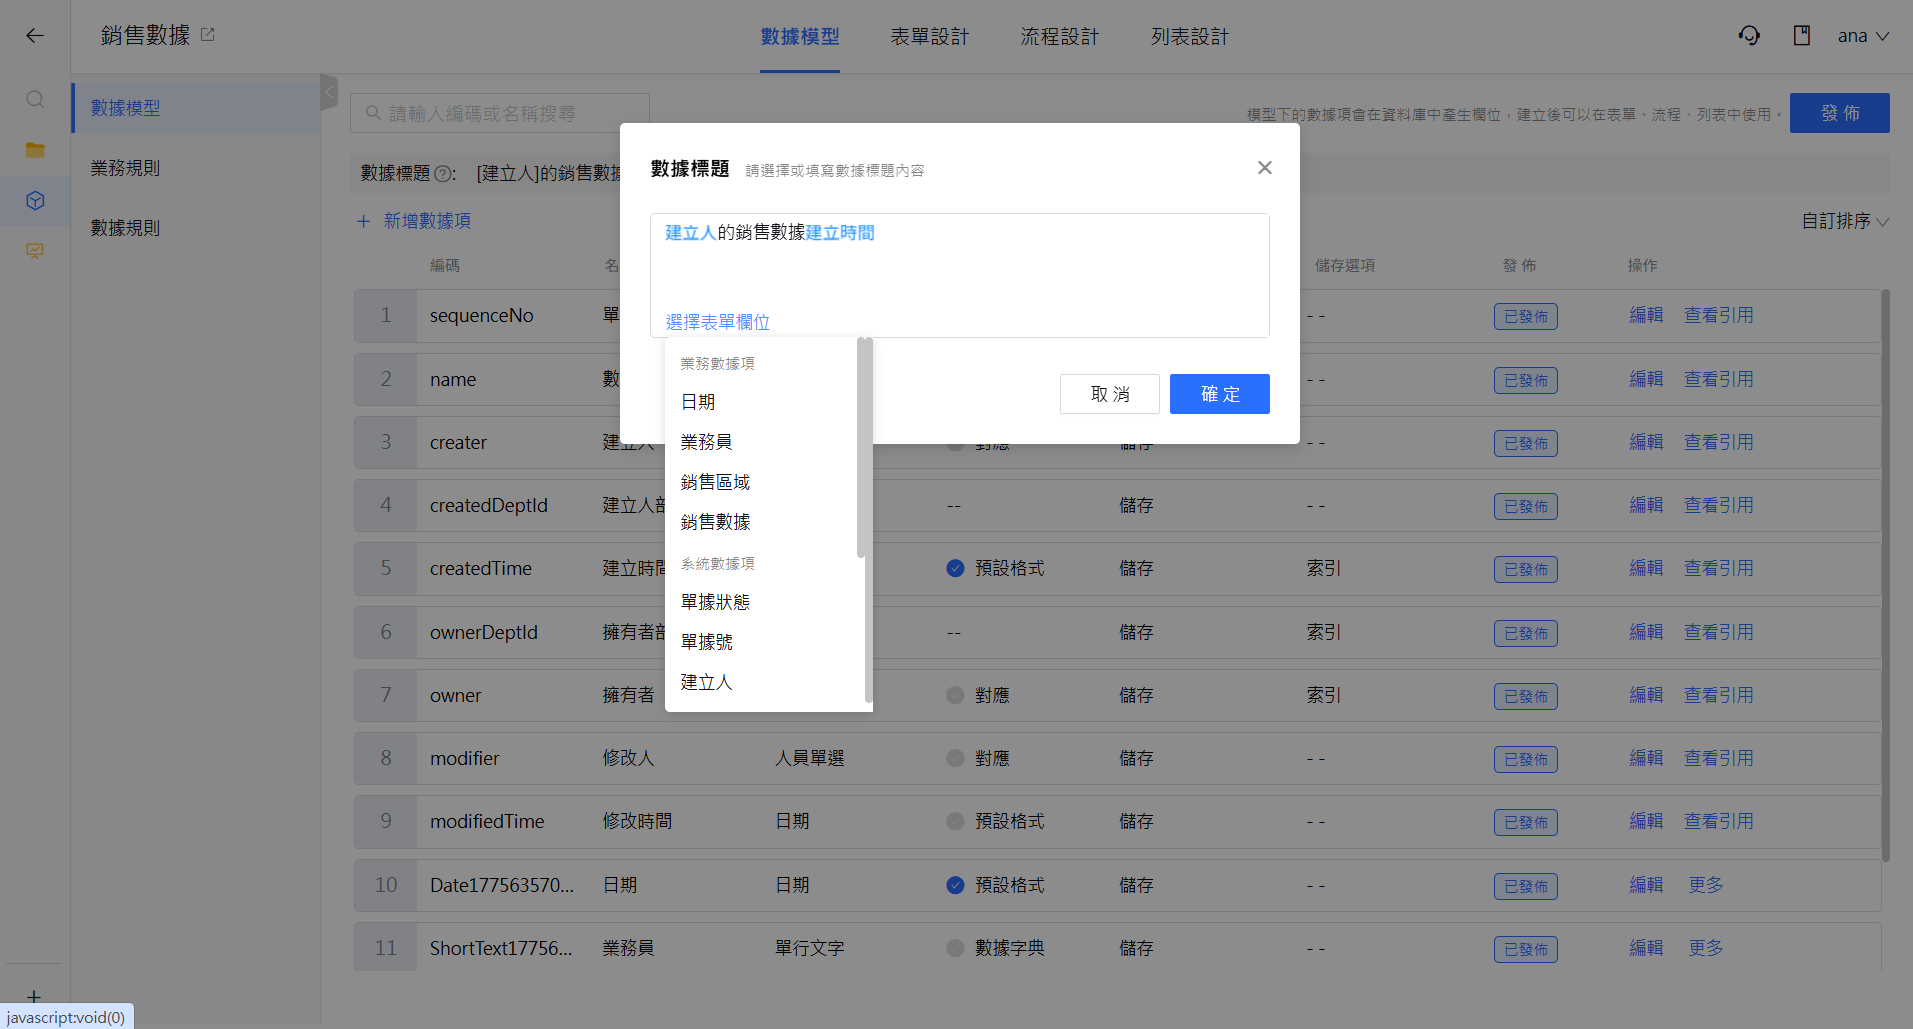Switch to the 列表設計 tab
The width and height of the screenshot is (1913, 1029).
1190,37
